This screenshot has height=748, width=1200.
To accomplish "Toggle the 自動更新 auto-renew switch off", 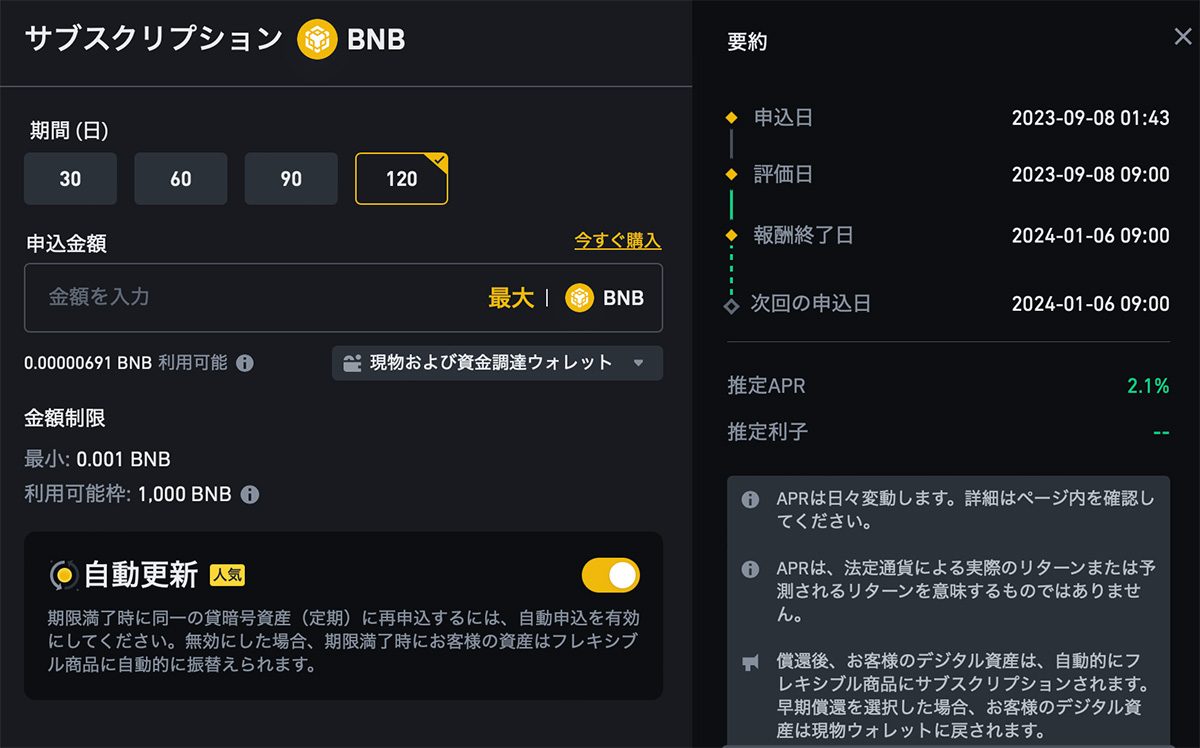I will tap(611, 575).
